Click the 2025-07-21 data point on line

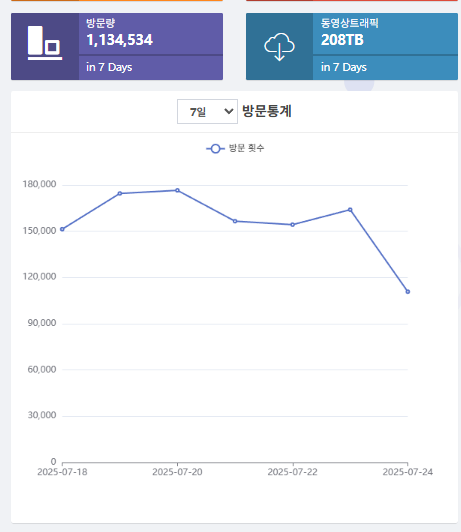(x=235, y=221)
